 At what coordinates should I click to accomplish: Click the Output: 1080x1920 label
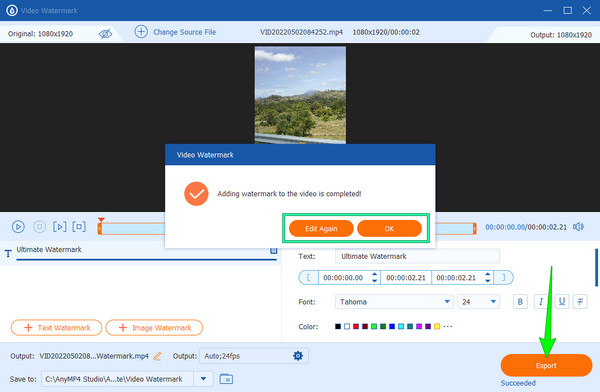(x=561, y=35)
